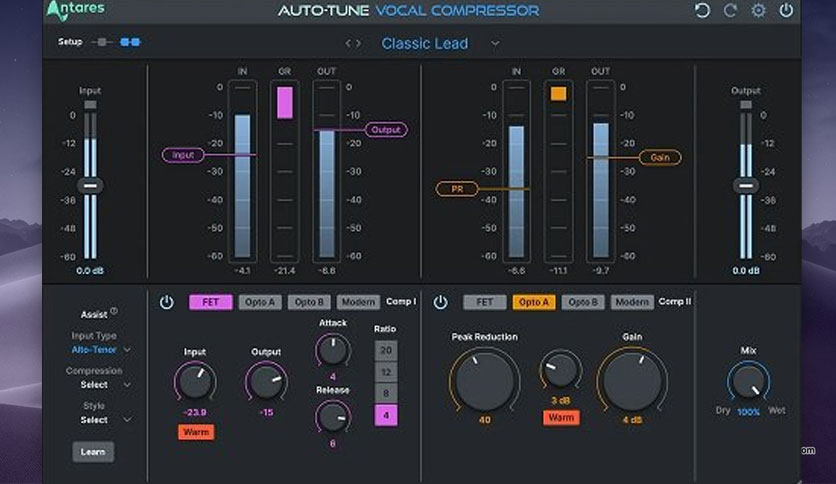
Task: Click the Comp II Gain knob
Action: click(x=632, y=381)
